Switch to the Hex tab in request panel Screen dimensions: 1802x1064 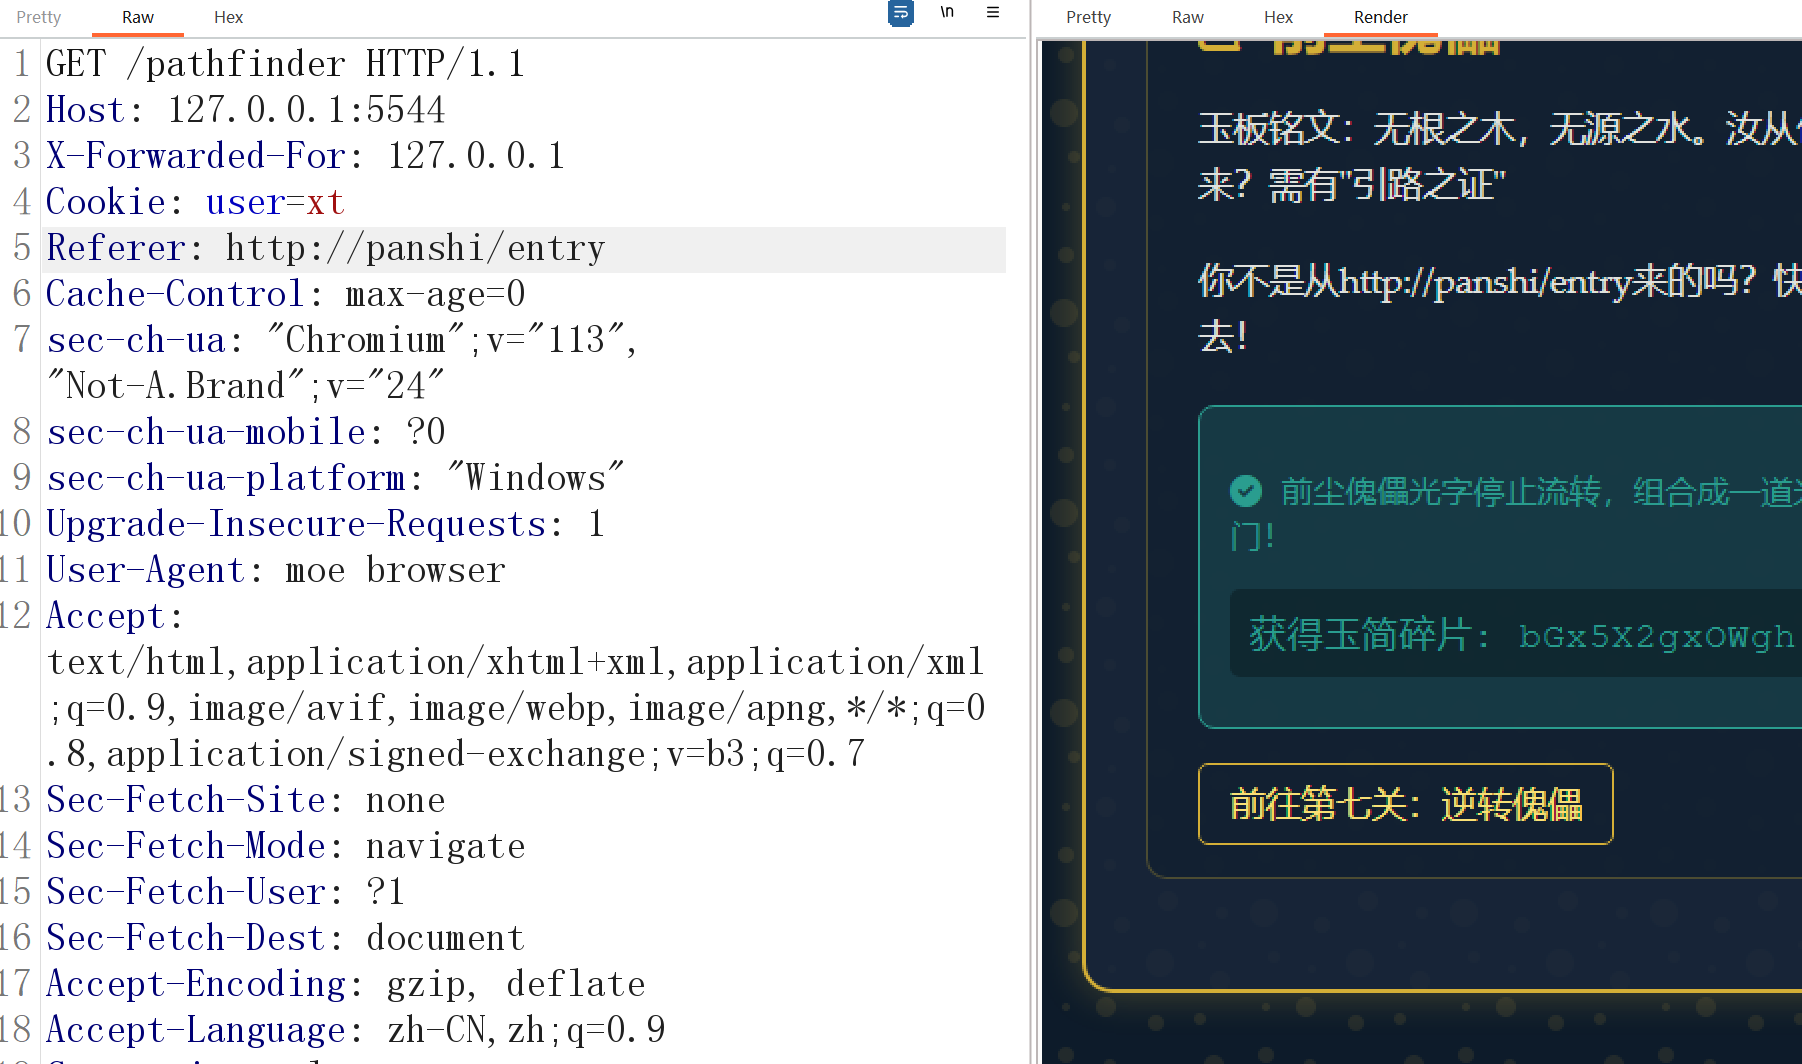click(228, 17)
